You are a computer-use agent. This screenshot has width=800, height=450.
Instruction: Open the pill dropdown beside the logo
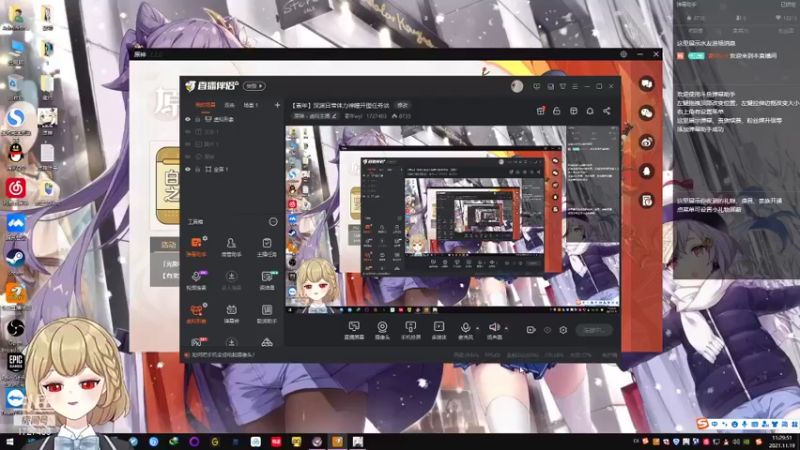tap(254, 86)
